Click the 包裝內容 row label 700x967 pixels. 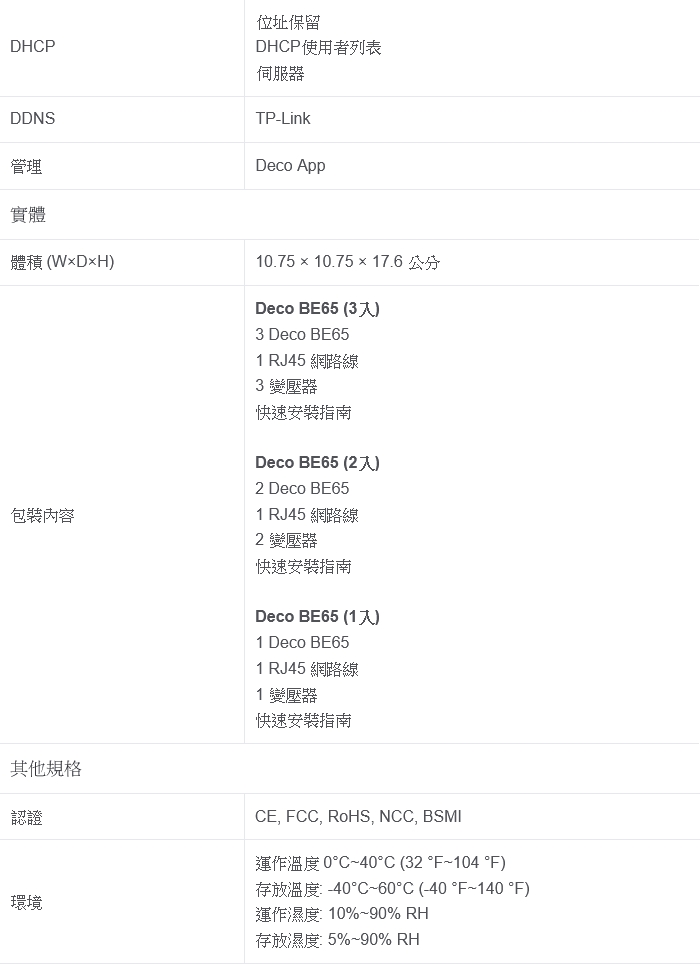(42, 516)
